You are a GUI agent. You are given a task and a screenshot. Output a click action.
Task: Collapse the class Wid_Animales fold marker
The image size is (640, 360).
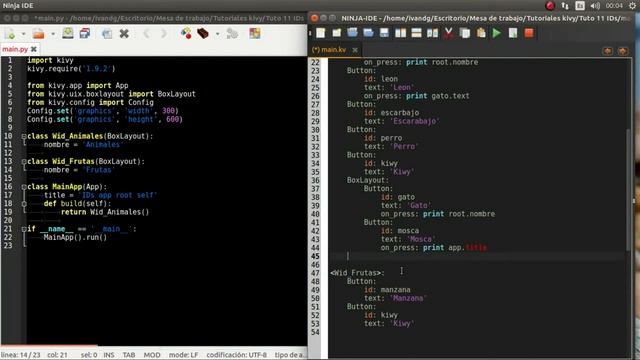pyautogui.click(x=24, y=136)
